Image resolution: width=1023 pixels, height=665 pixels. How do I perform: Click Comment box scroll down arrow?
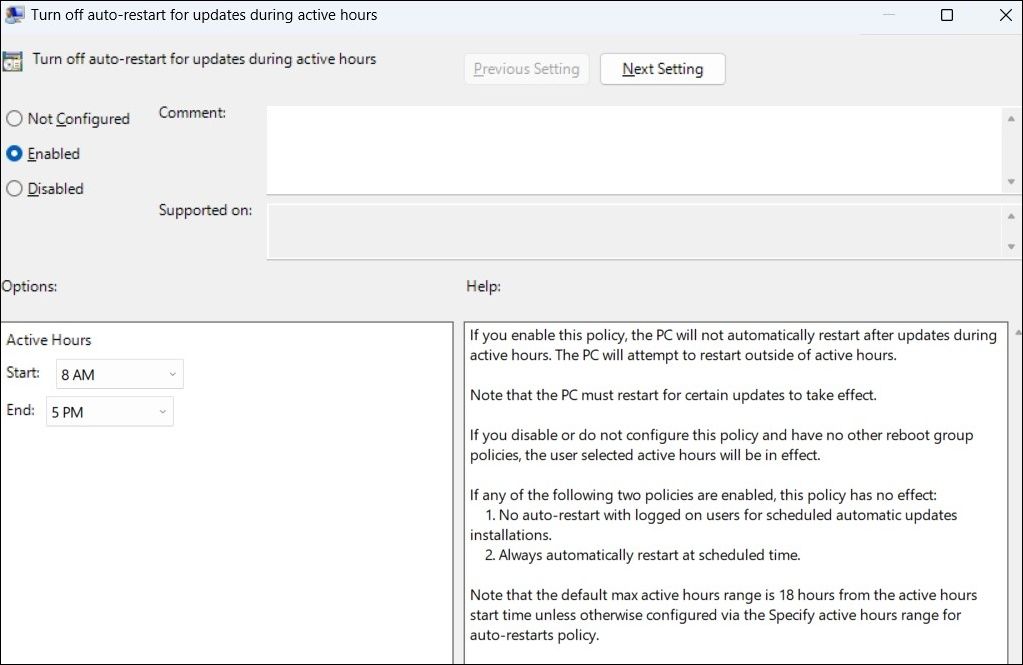pos(1012,182)
